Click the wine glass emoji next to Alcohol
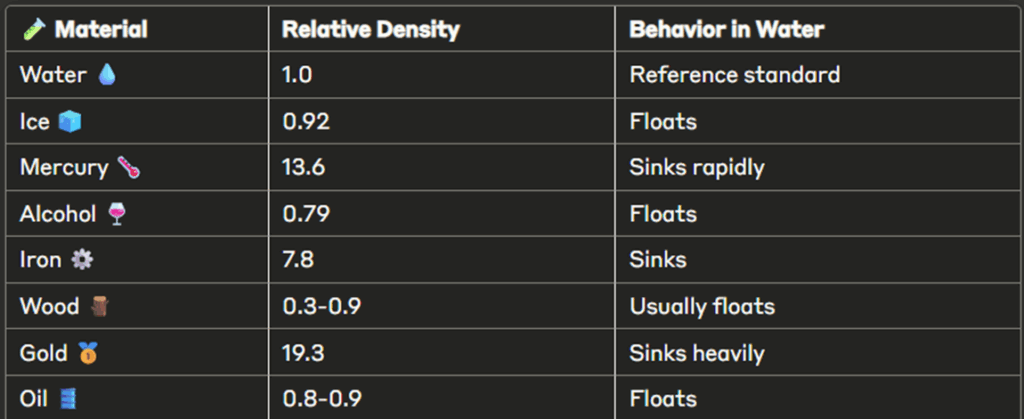Viewport: 1024px width, 419px height. pyautogui.click(x=116, y=215)
